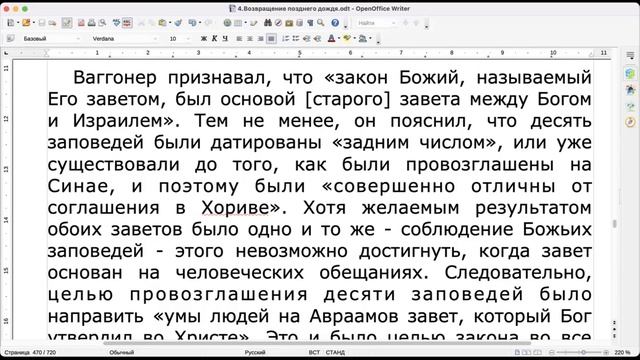Toggle bold Ж formatting
The height and width of the screenshot is (360, 640).
(204, 38)
